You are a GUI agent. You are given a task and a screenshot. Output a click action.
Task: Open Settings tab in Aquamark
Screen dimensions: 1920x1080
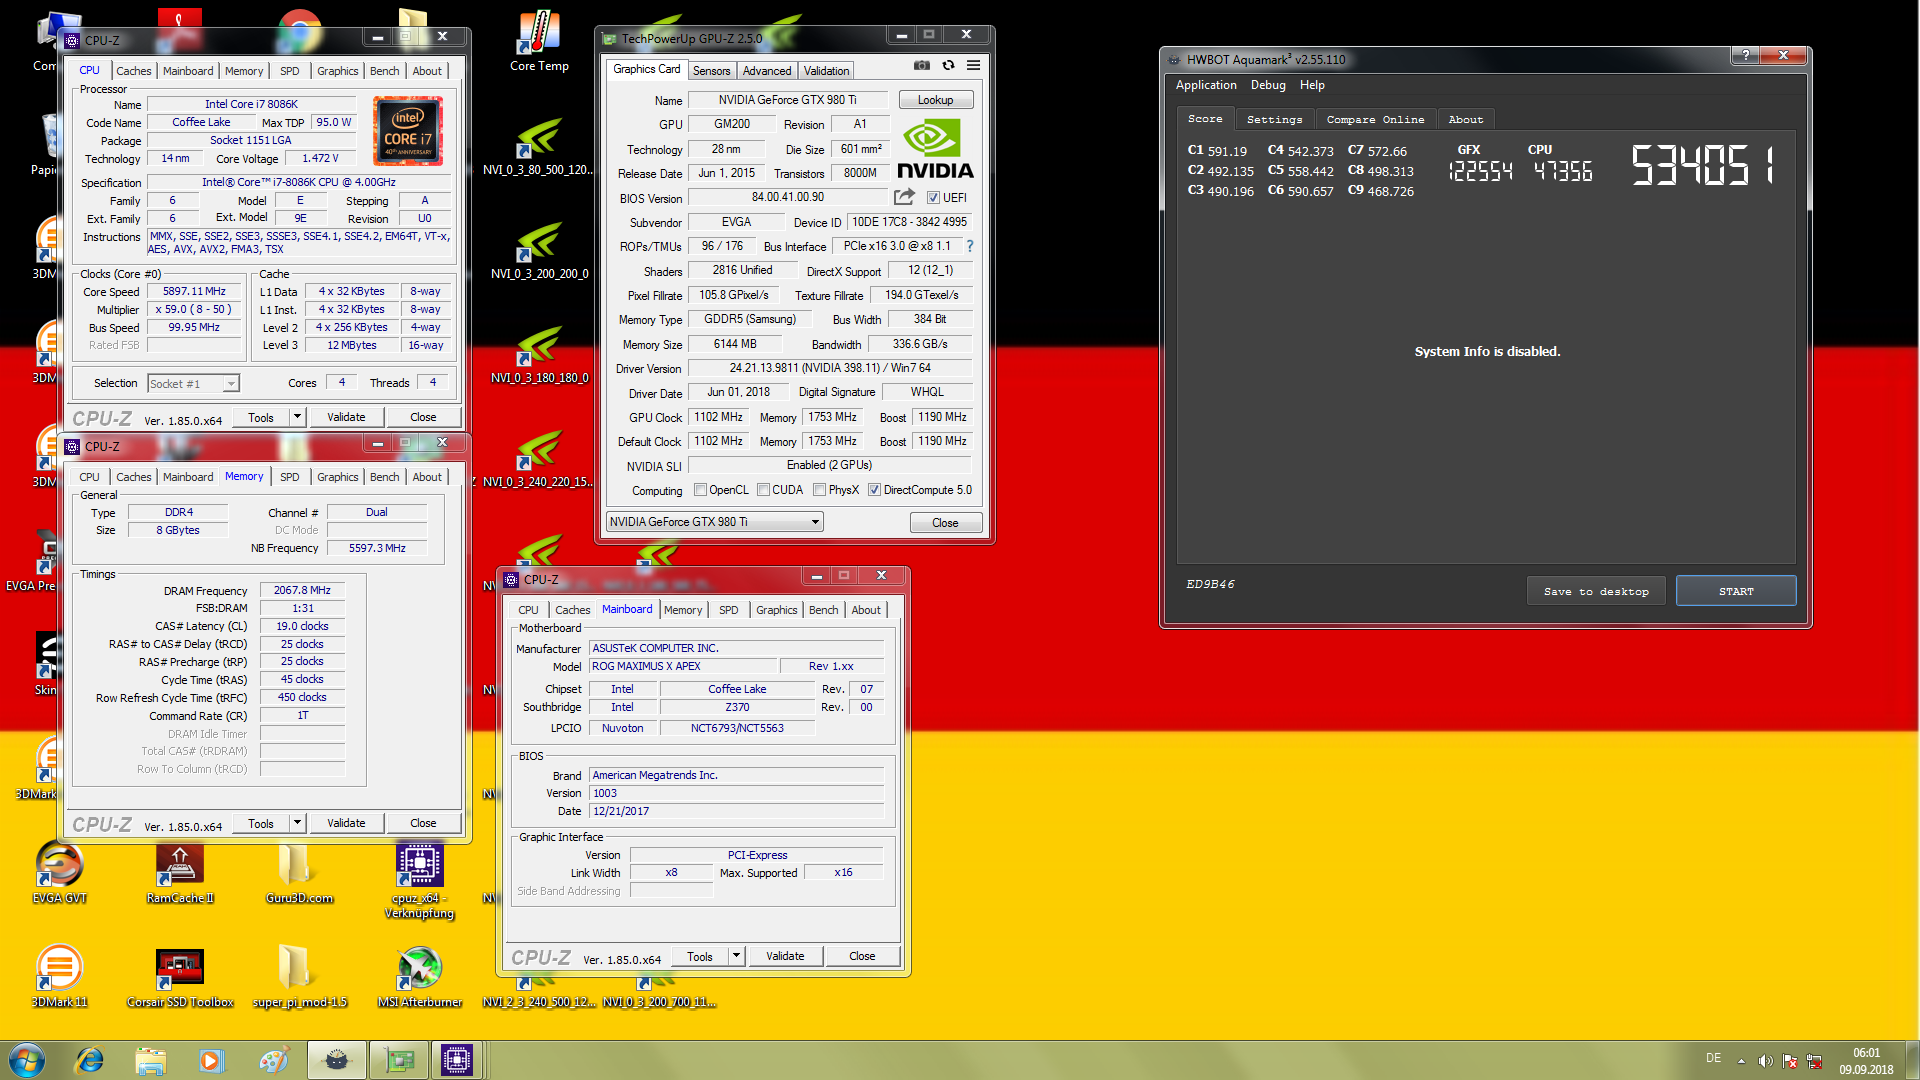pos(1274,120)
